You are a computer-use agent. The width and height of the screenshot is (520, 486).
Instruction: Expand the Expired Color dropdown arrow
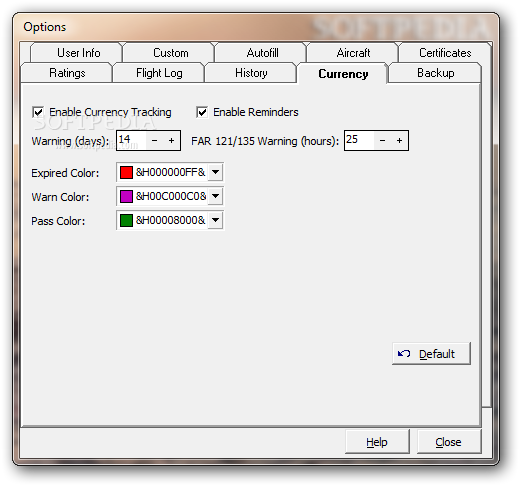pos(215,172)
